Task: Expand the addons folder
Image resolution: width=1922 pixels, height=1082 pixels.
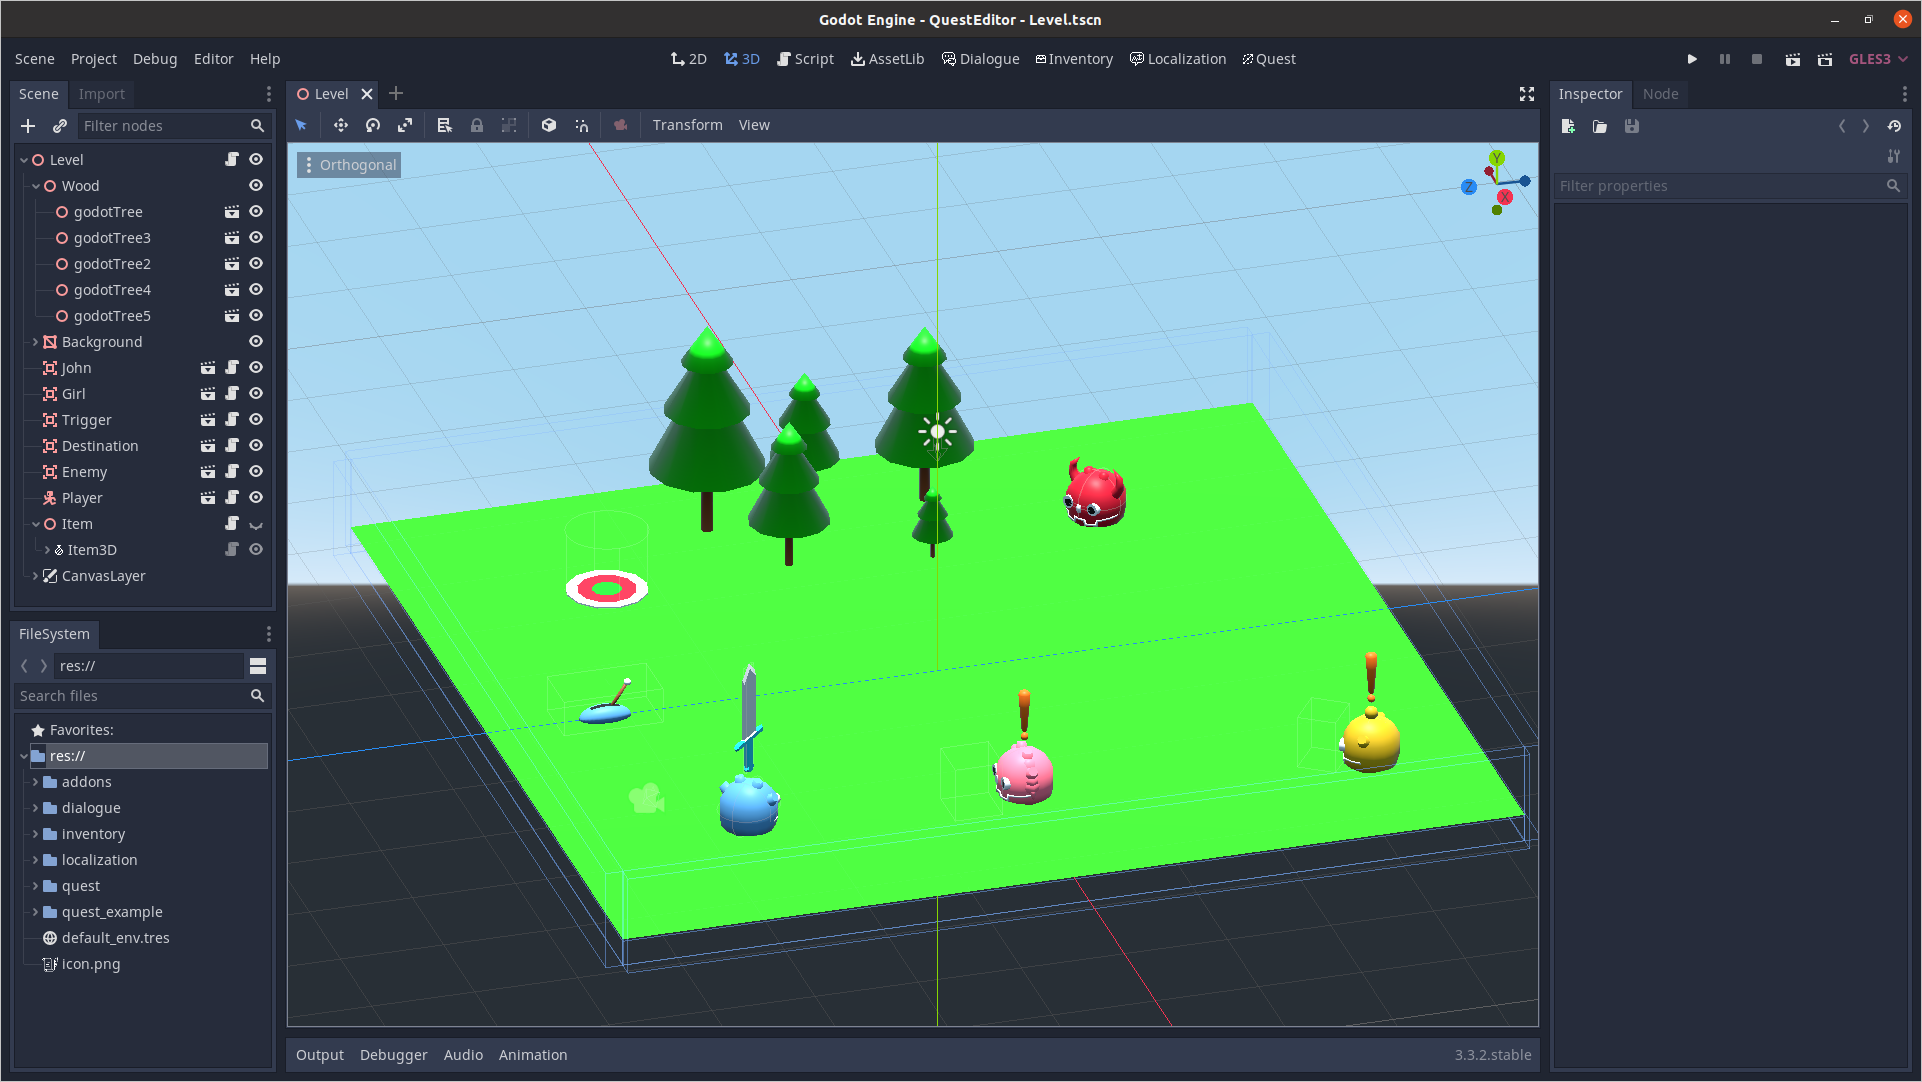Action: [36, 782]
